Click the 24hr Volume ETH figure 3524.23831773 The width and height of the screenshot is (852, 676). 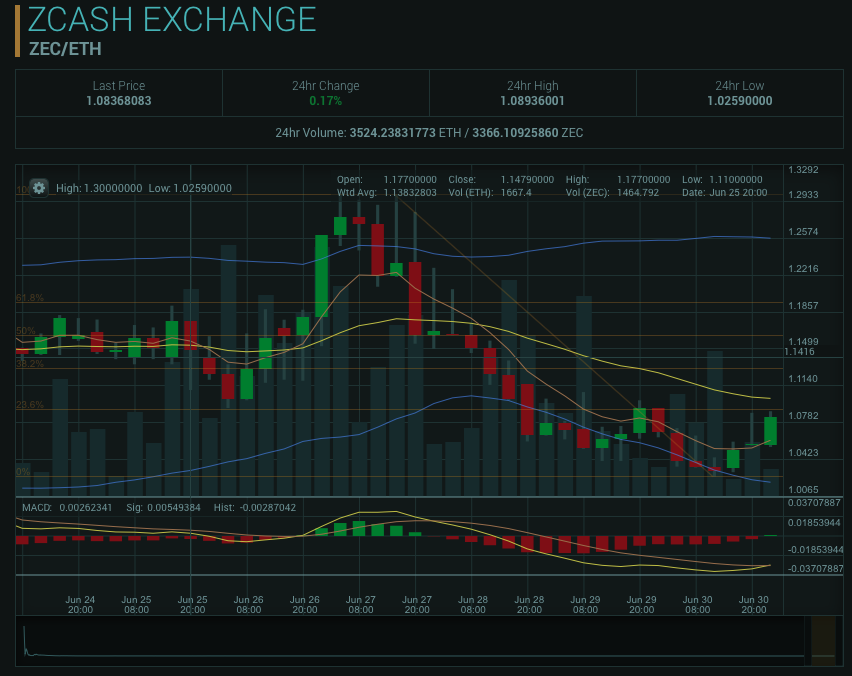tap(392, 133)
